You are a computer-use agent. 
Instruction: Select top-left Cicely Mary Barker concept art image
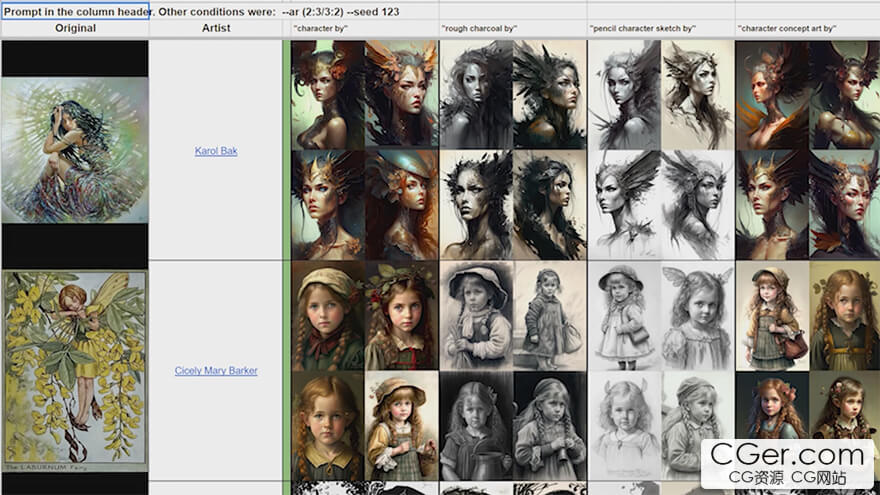tap(771, 316)
